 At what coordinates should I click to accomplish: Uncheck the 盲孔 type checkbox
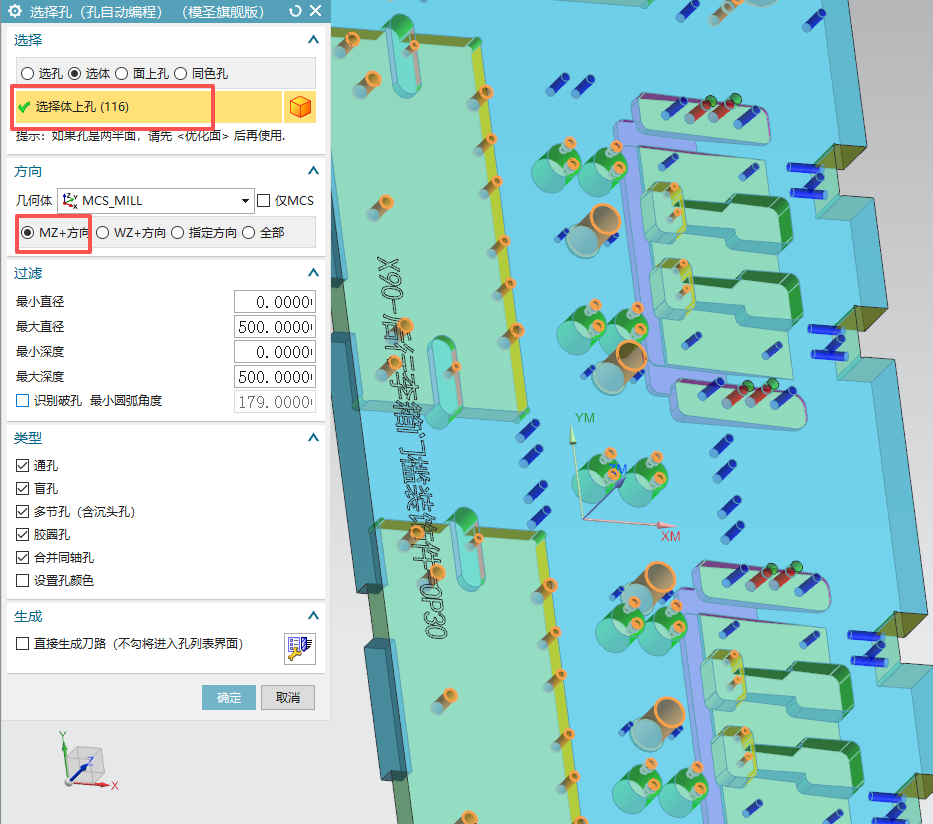pyautogui.click(x=22, y=488)
